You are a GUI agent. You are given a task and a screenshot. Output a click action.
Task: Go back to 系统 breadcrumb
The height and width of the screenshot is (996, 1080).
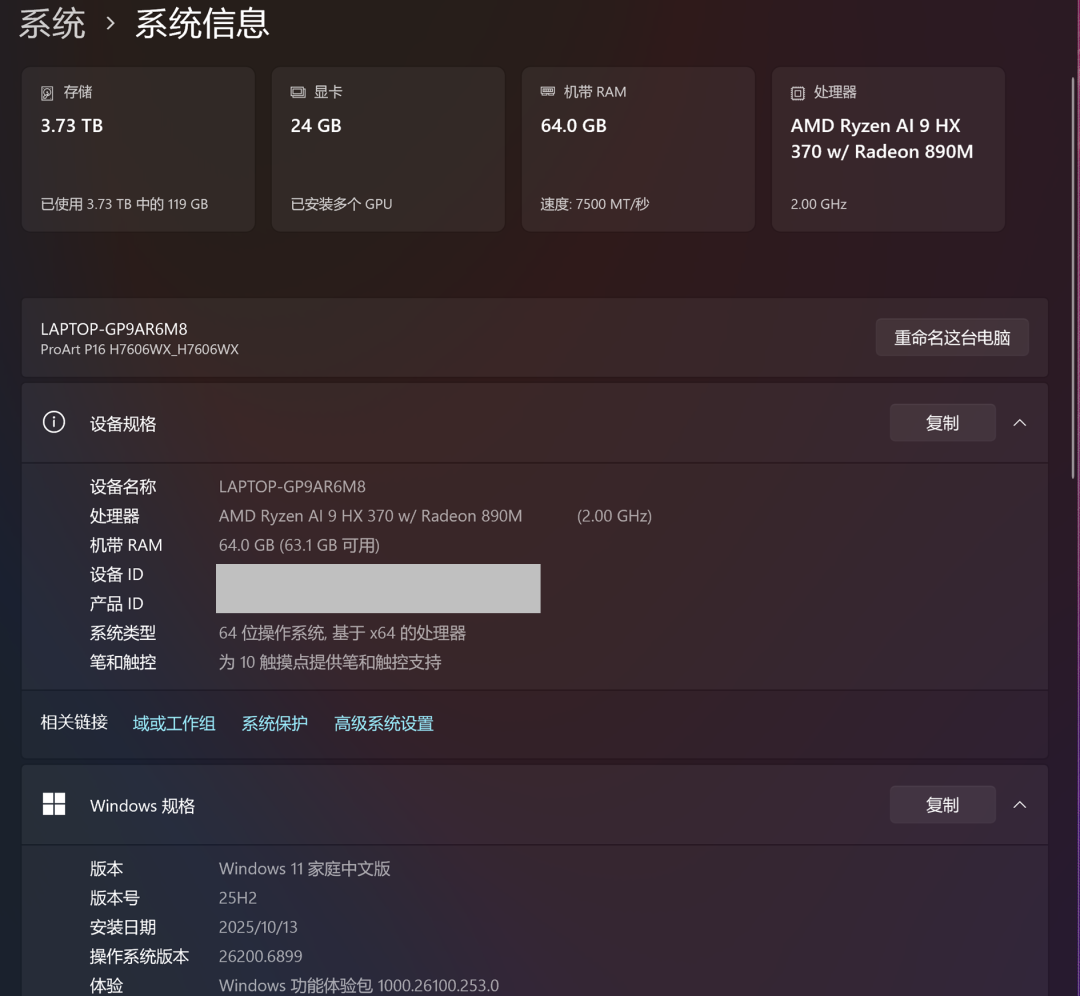(52, 24)
